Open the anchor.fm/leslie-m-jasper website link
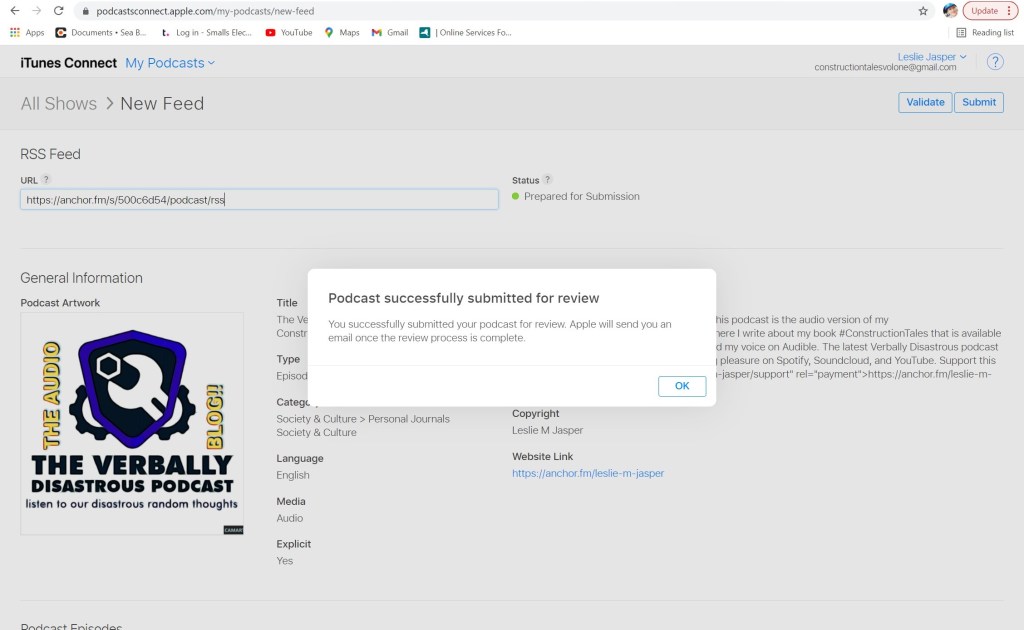Image resolution: width=1024 pixels, height=630 pixels. [x=588, y=473]
